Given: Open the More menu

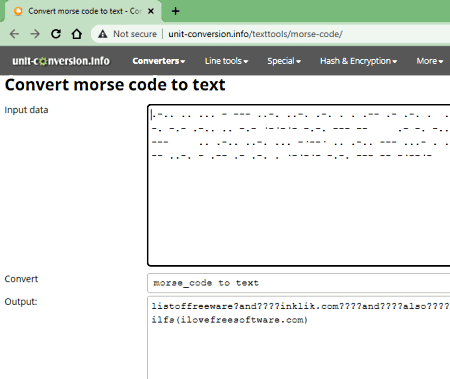Looking at the screenshot, I should tap(430, 61).
